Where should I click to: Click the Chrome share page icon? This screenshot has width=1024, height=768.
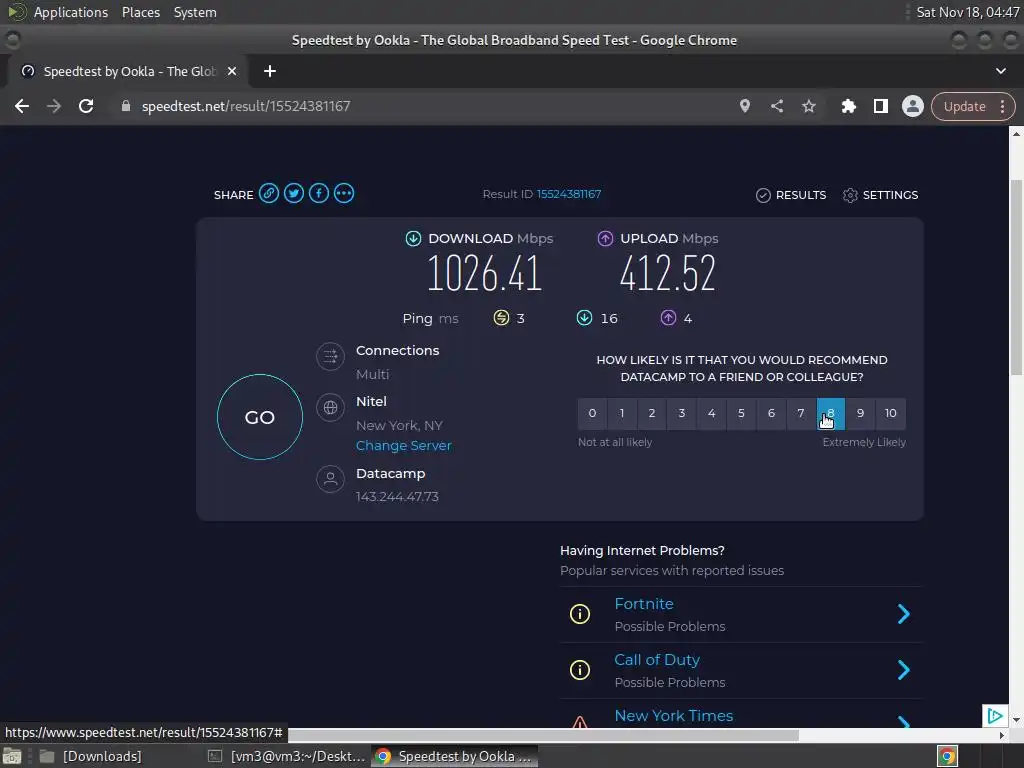coord(776,106)
